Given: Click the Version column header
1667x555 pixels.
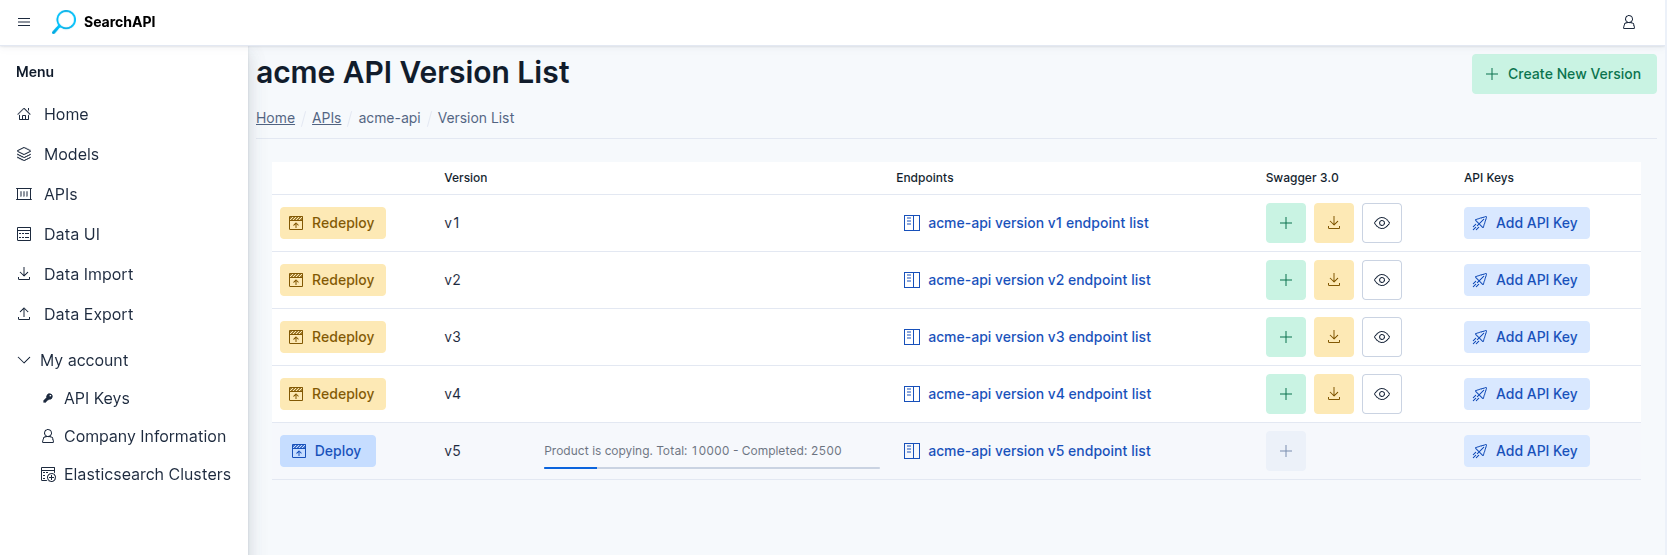Looking at the screenshot, I should (466, 178).
